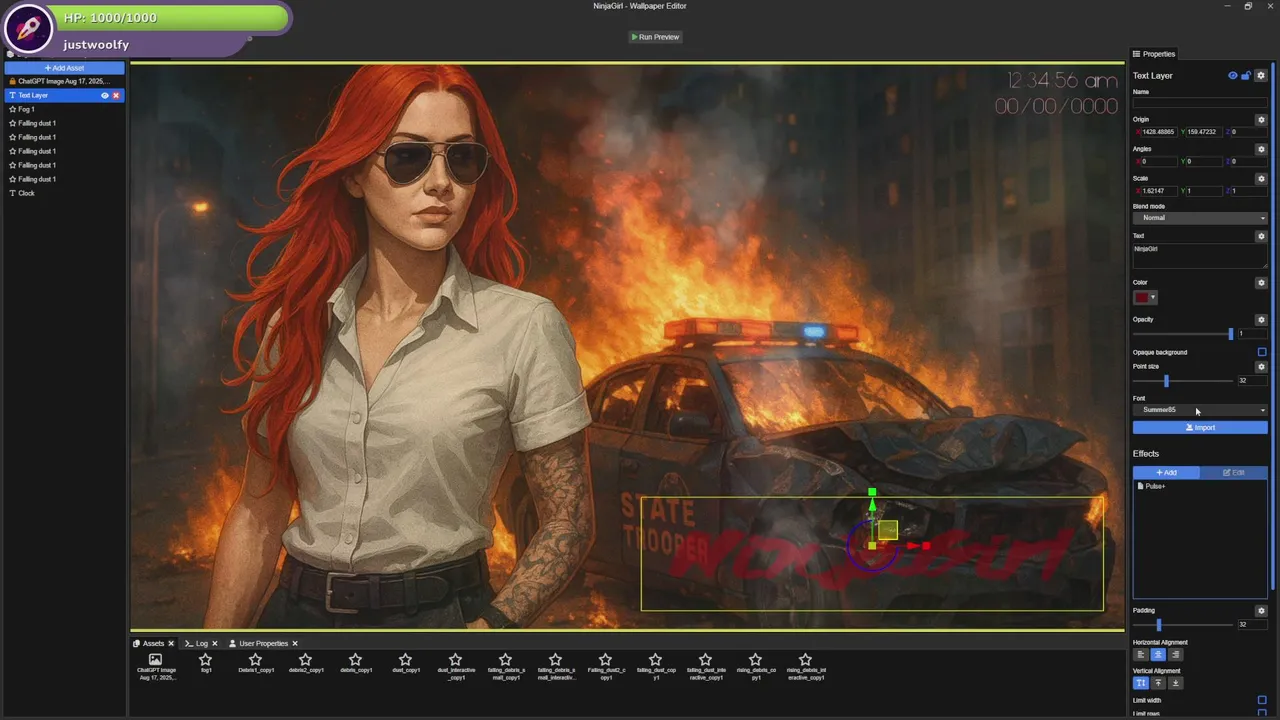1280x720 pixels.
Task: Select the Falling_dust2_copy1 asset icon
Action: [605, 660]
